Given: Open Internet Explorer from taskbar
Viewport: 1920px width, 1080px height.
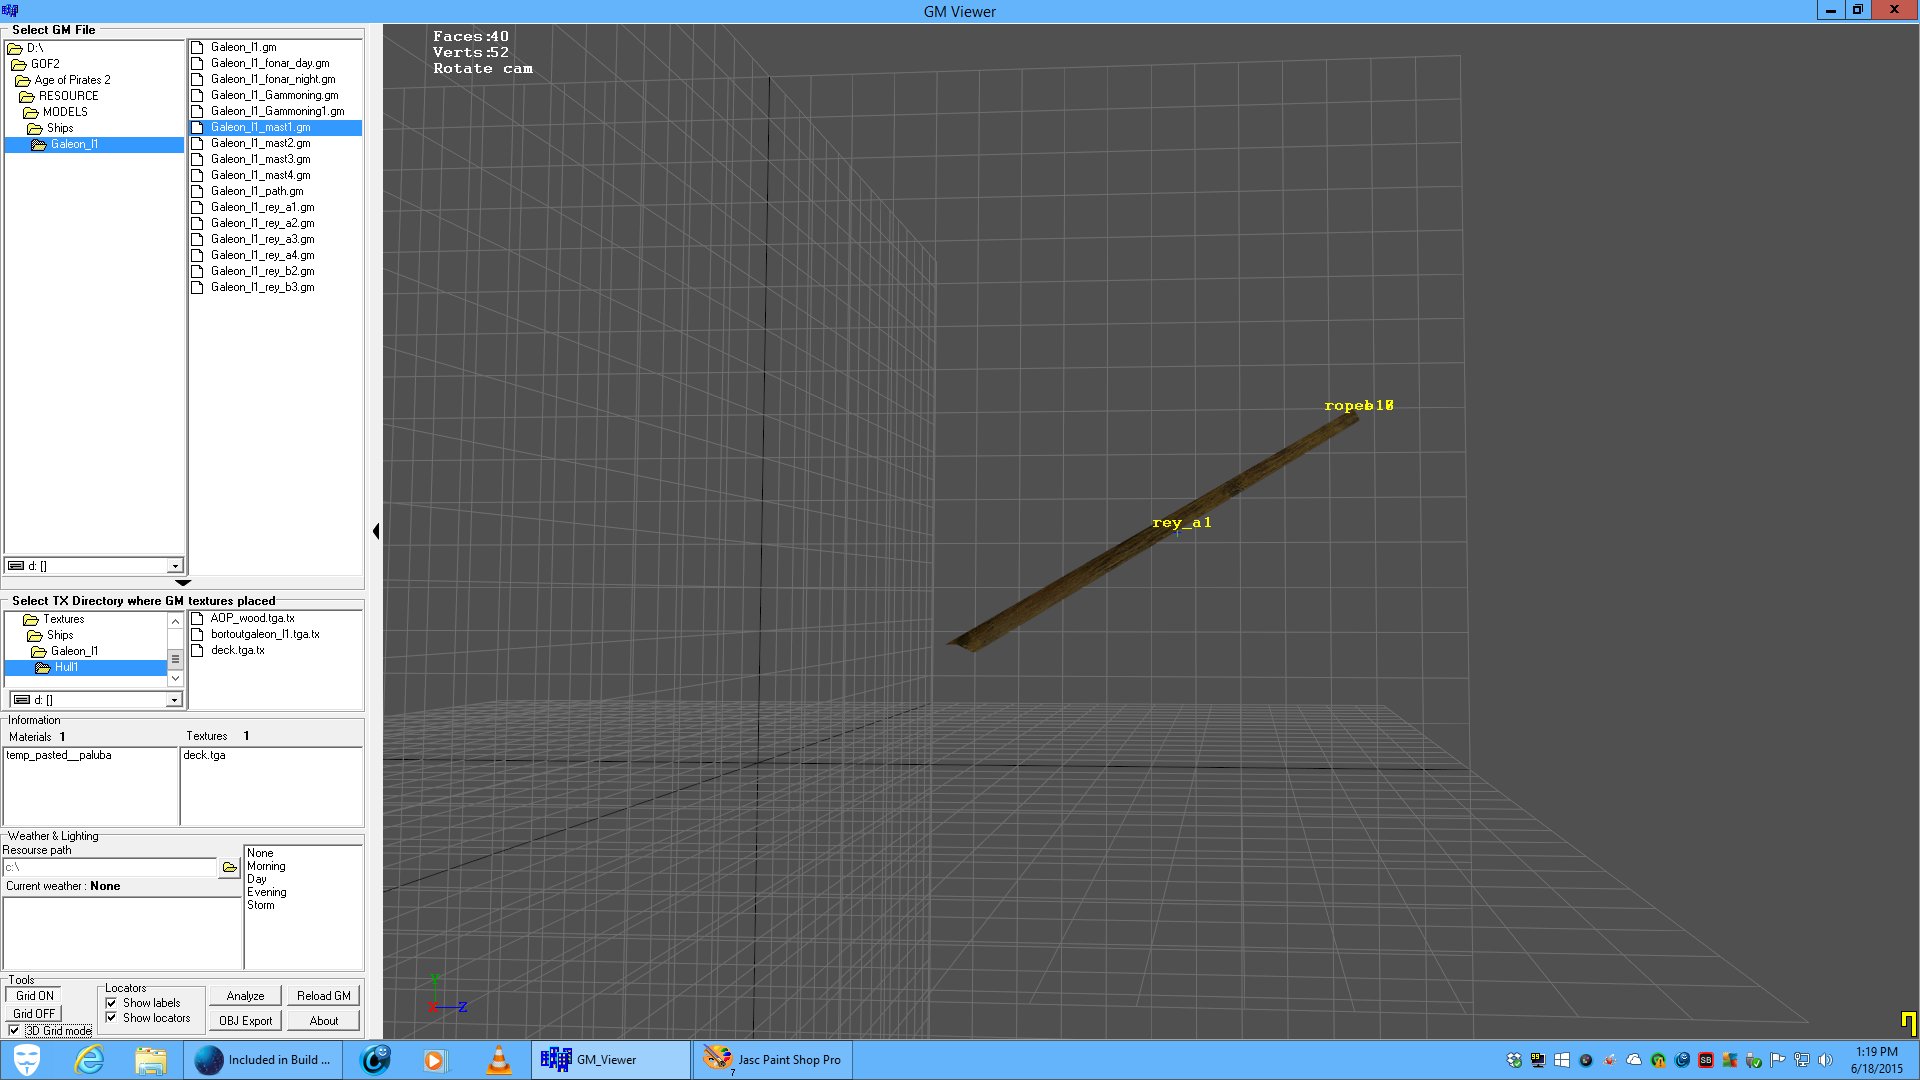Looking at the screenshot, I should pyautogui.click(x=89, y=1060).
